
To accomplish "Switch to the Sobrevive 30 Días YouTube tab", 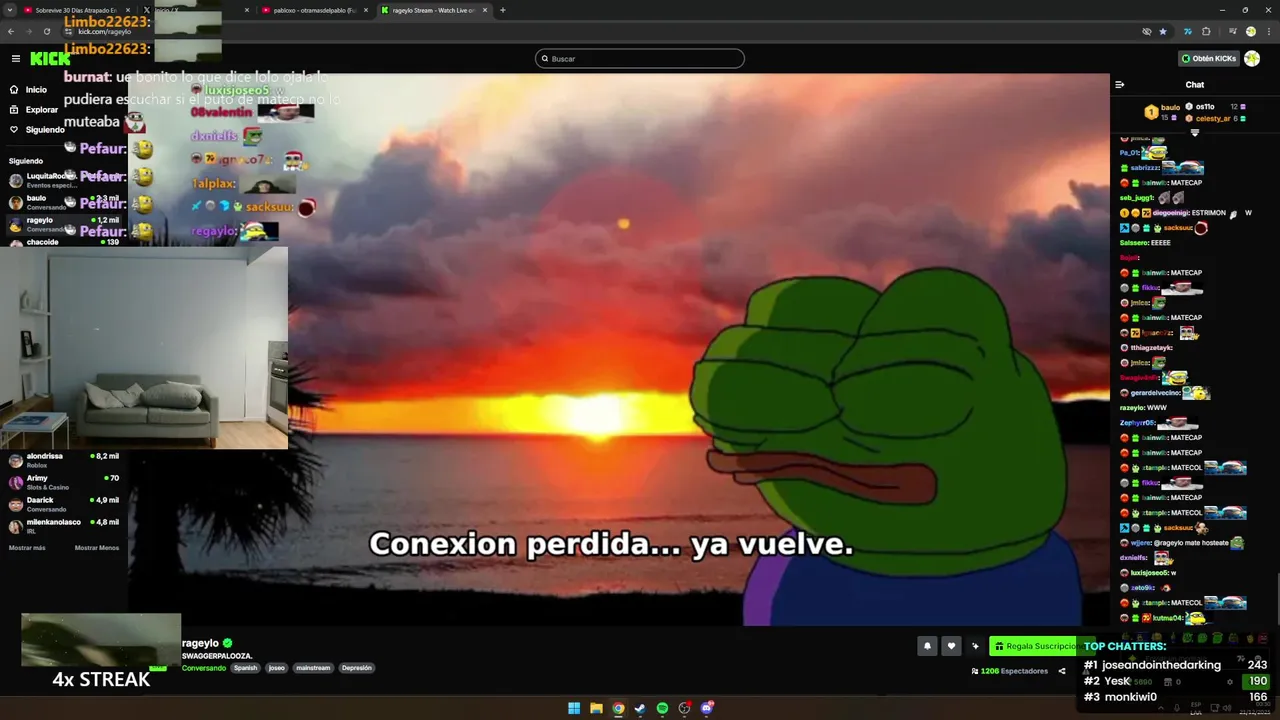I will point(75,10).
